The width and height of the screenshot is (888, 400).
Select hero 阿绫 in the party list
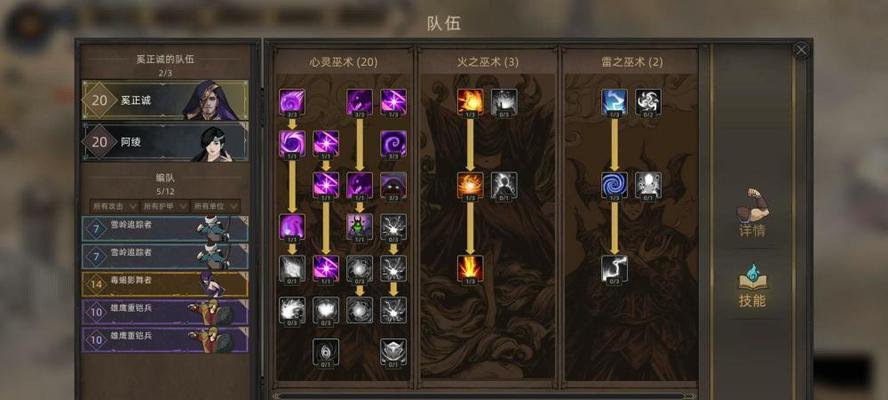coord(165,142)
